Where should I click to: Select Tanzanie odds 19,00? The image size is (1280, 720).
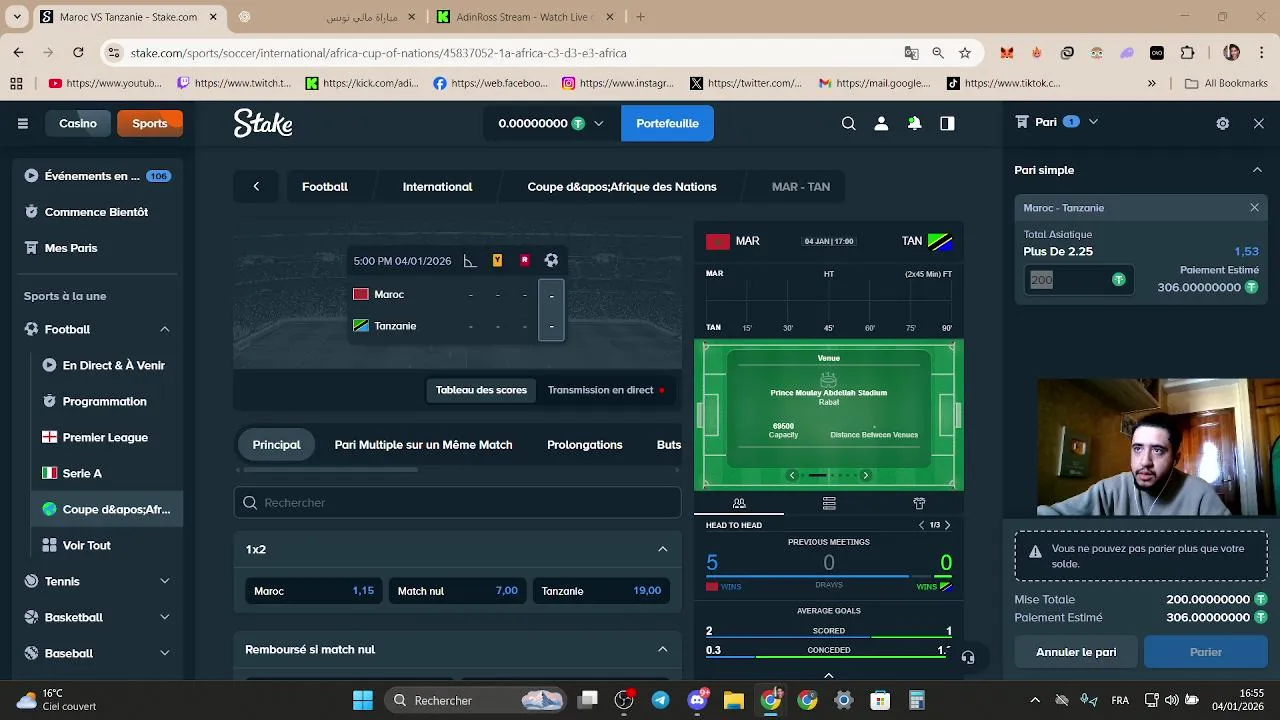click(x=601, y=591)
